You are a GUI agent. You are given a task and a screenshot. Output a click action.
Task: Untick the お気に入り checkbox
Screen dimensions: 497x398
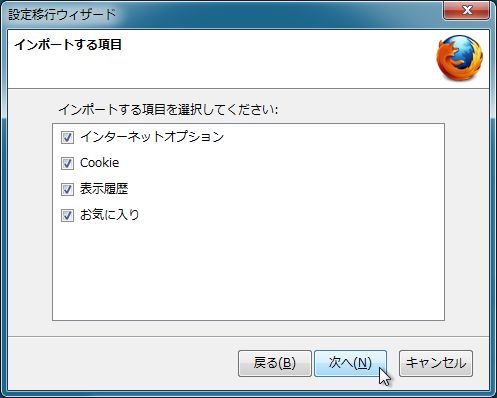67,215
